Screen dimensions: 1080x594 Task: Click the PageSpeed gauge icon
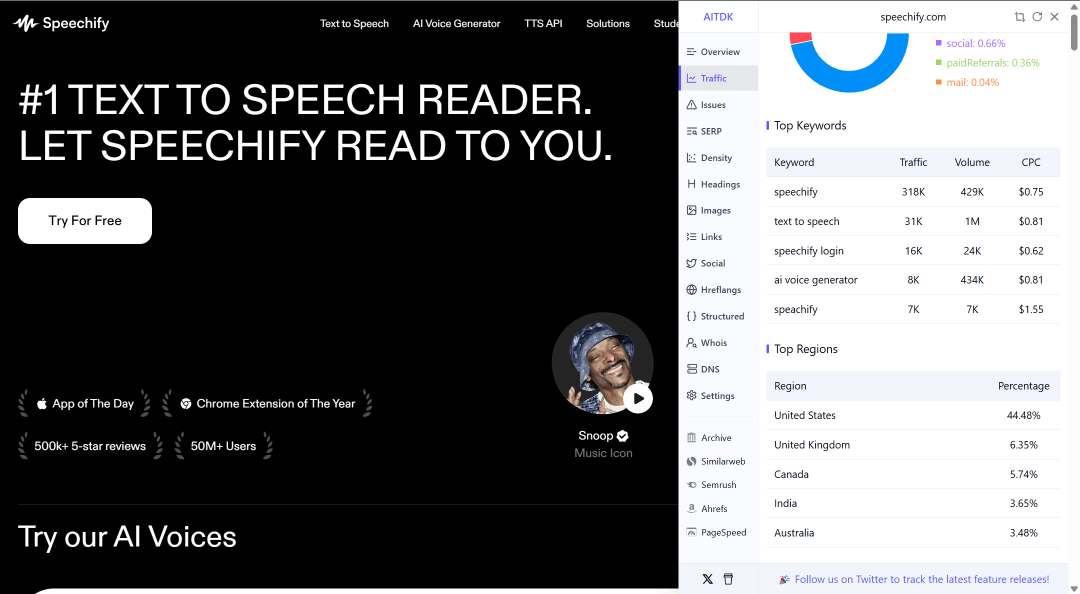tap(692, 532)
